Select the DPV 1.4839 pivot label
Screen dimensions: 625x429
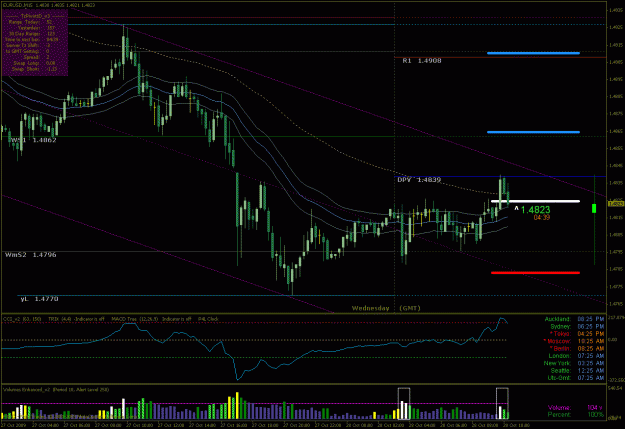click(x=419, y=180)
